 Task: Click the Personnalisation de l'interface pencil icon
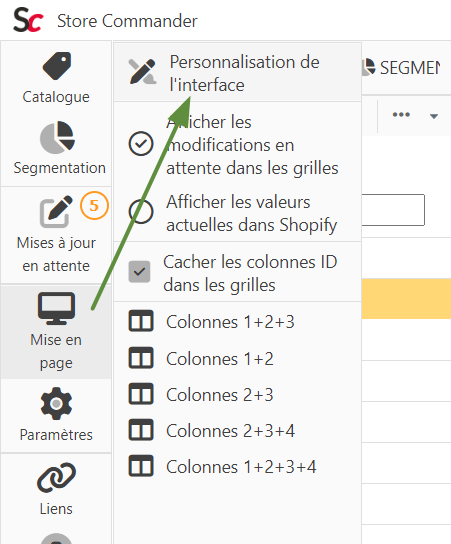(x=142, y=72)
